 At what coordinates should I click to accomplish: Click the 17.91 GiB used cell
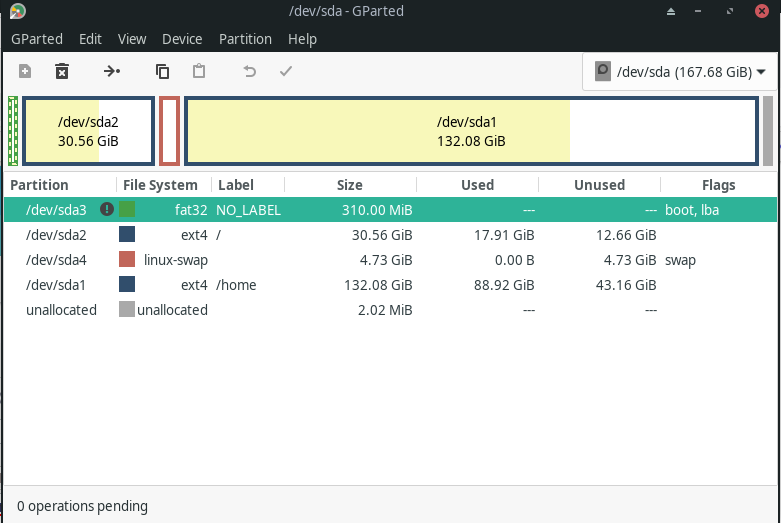504,235
